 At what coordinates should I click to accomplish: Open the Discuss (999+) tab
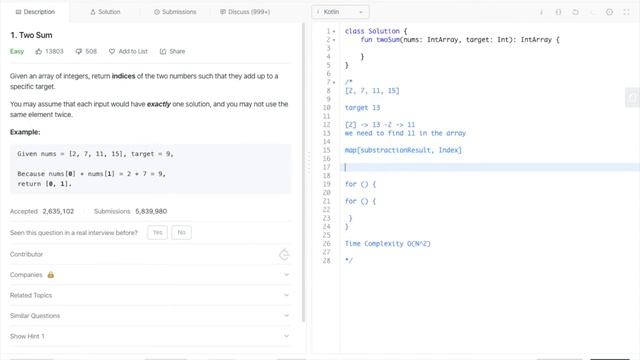point(245,12)
